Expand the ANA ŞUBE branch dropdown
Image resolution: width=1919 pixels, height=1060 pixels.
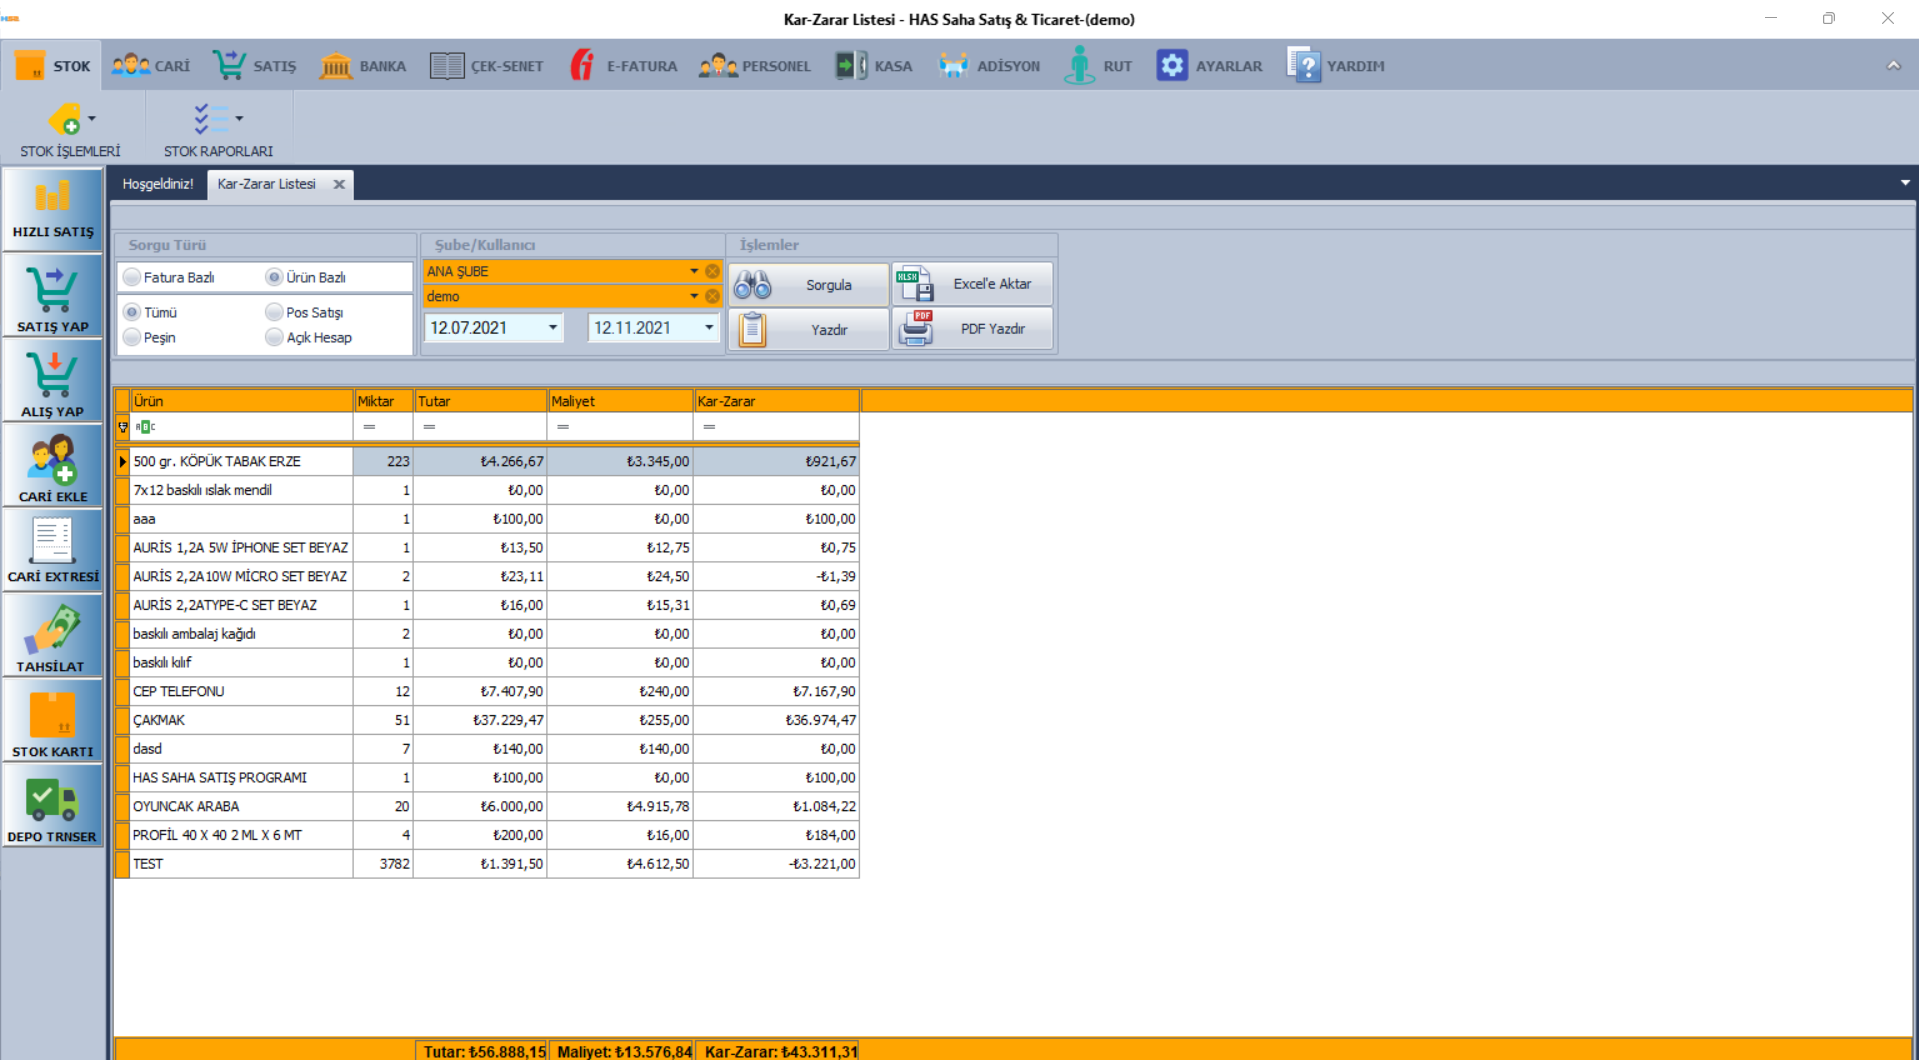coord(693,271)
